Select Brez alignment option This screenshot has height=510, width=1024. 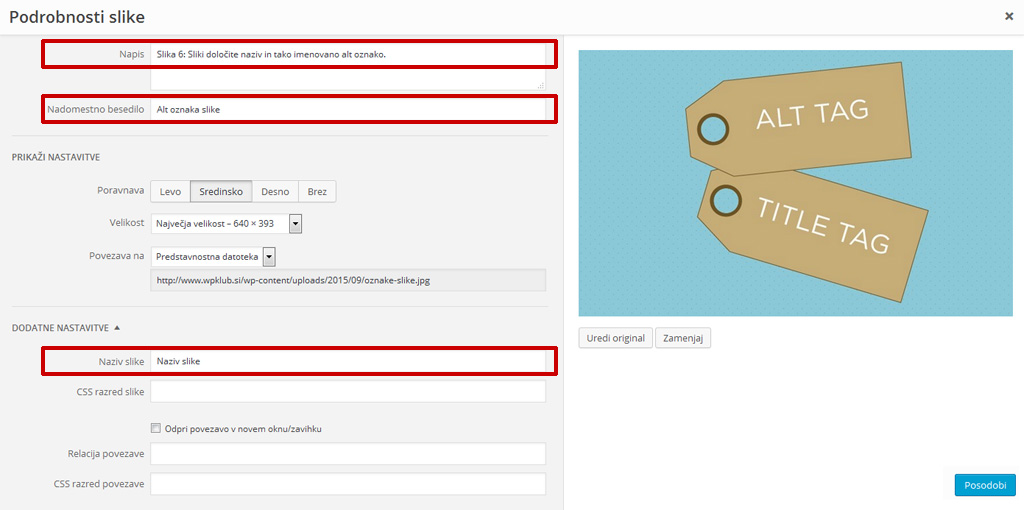[317, 192]
